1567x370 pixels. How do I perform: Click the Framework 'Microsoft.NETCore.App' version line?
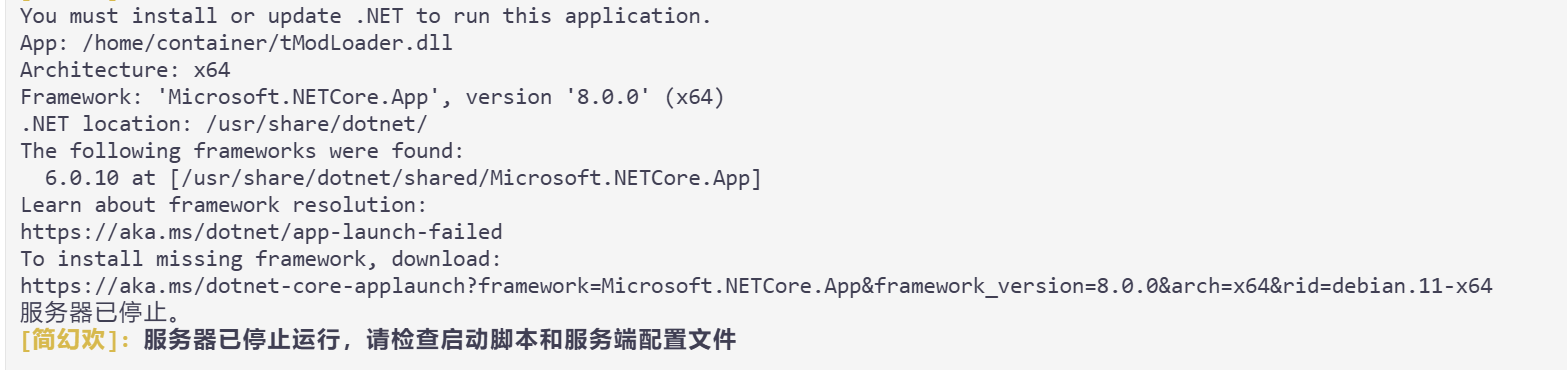372,97
